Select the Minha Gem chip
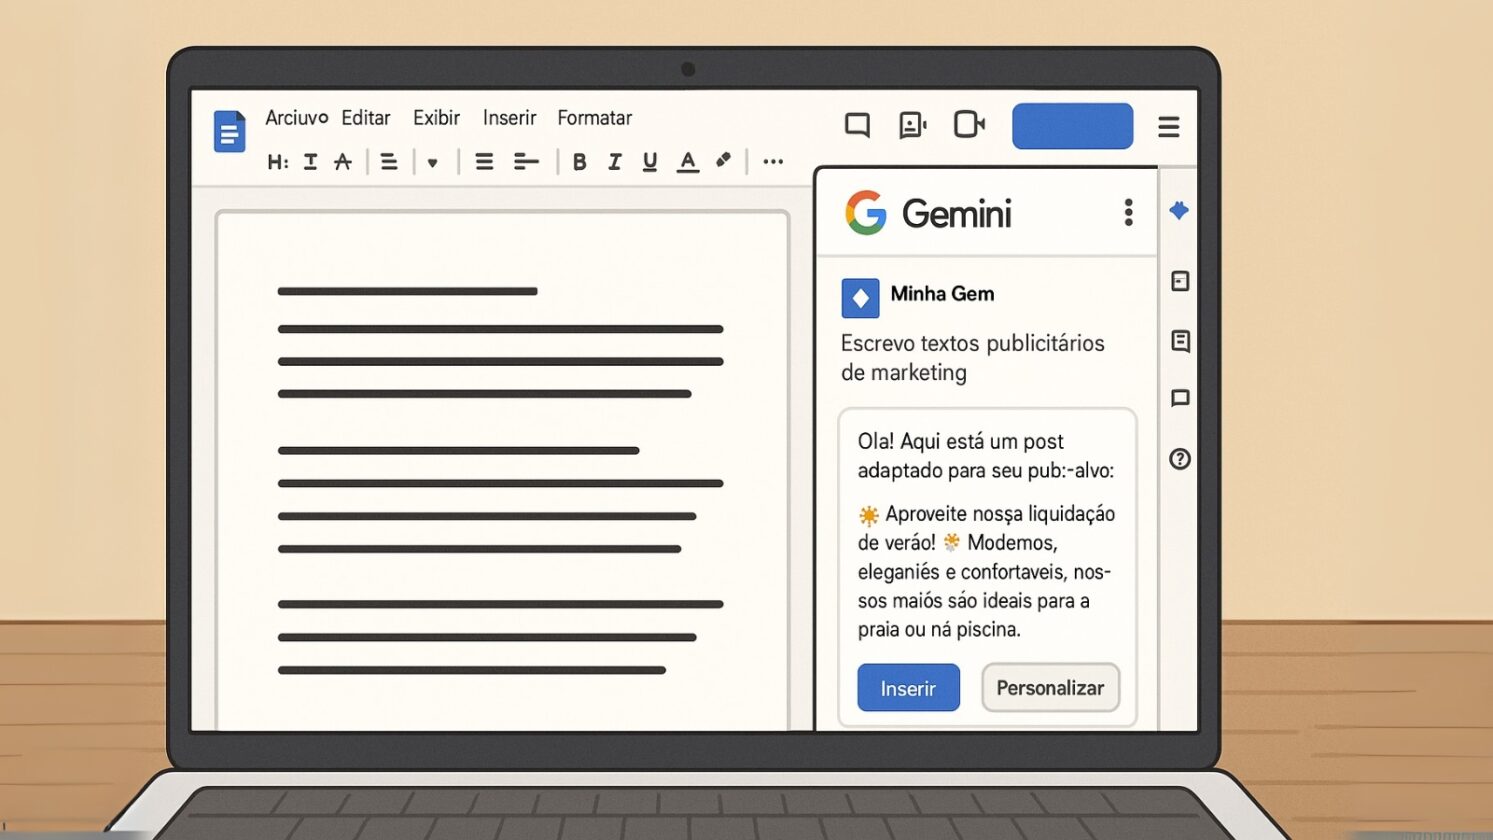The height and width of the screenshot is (840, 1493). point(917,295)
